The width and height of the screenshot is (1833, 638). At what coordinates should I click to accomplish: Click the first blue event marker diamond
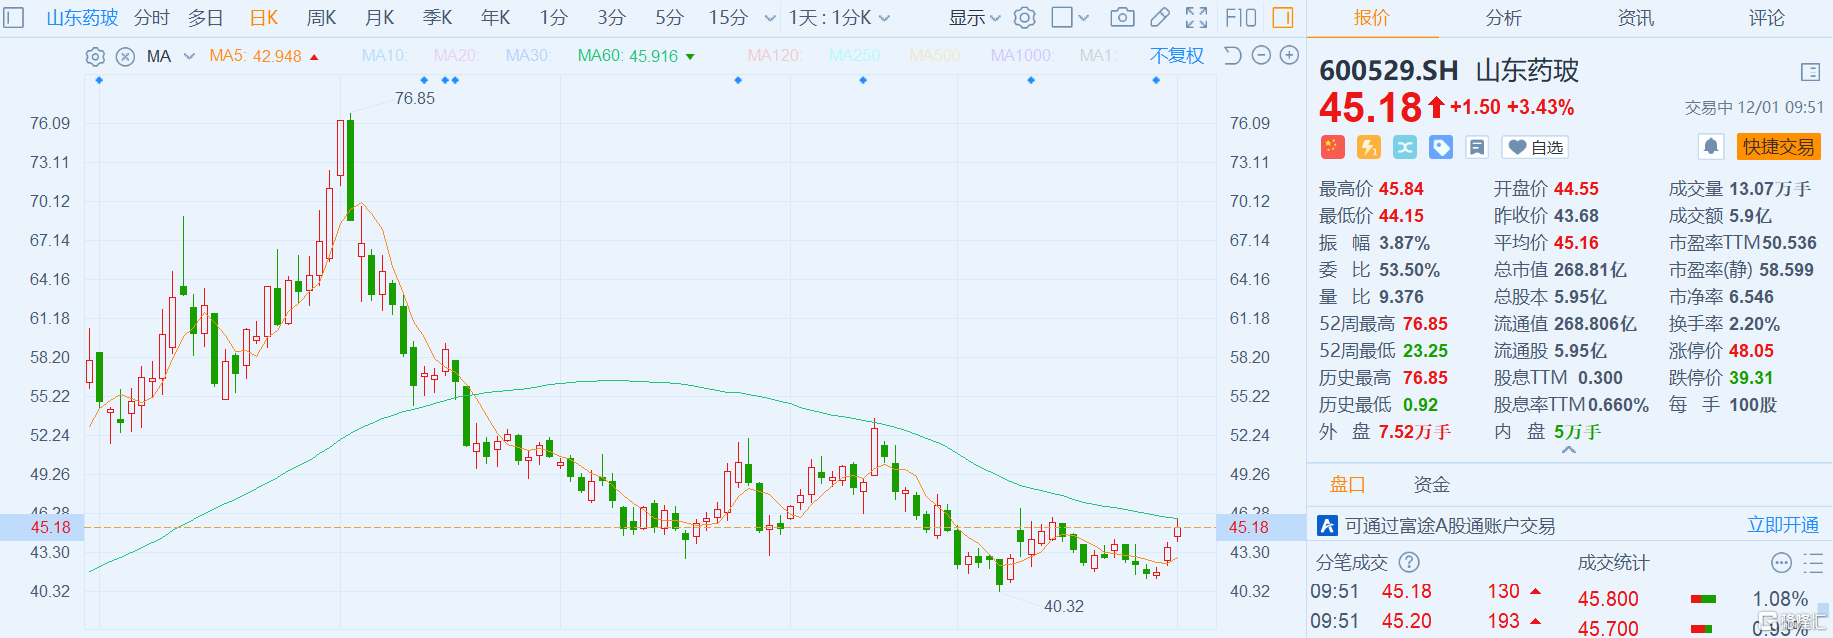[99, 80]
